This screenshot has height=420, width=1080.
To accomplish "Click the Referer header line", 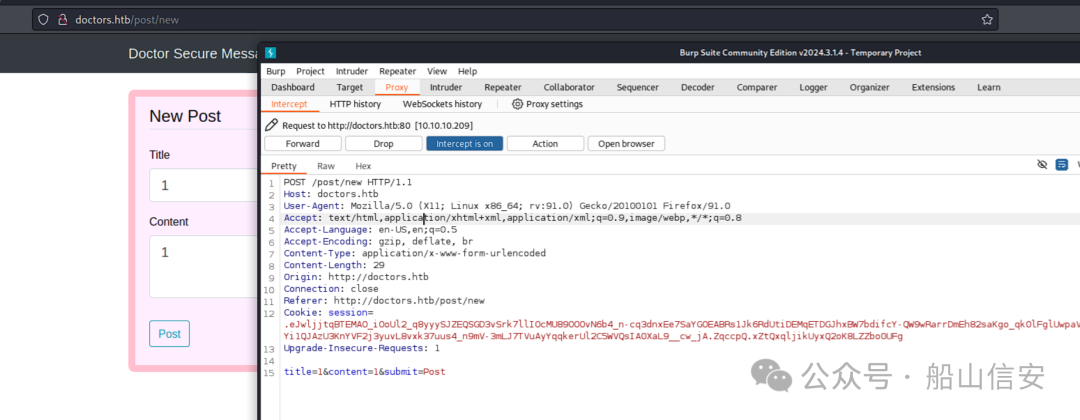I will [x=384, y=300].
